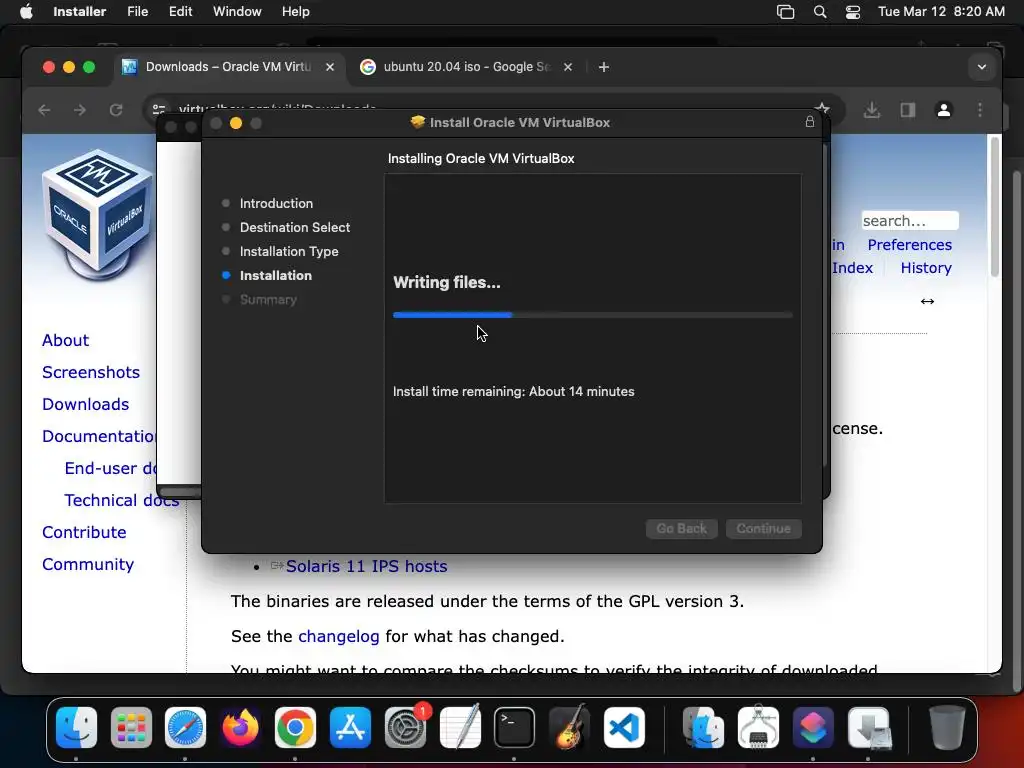This screenshot has height=768, width=1024.
Task: Open Terminal from the Dock
Action: [515, 727]
